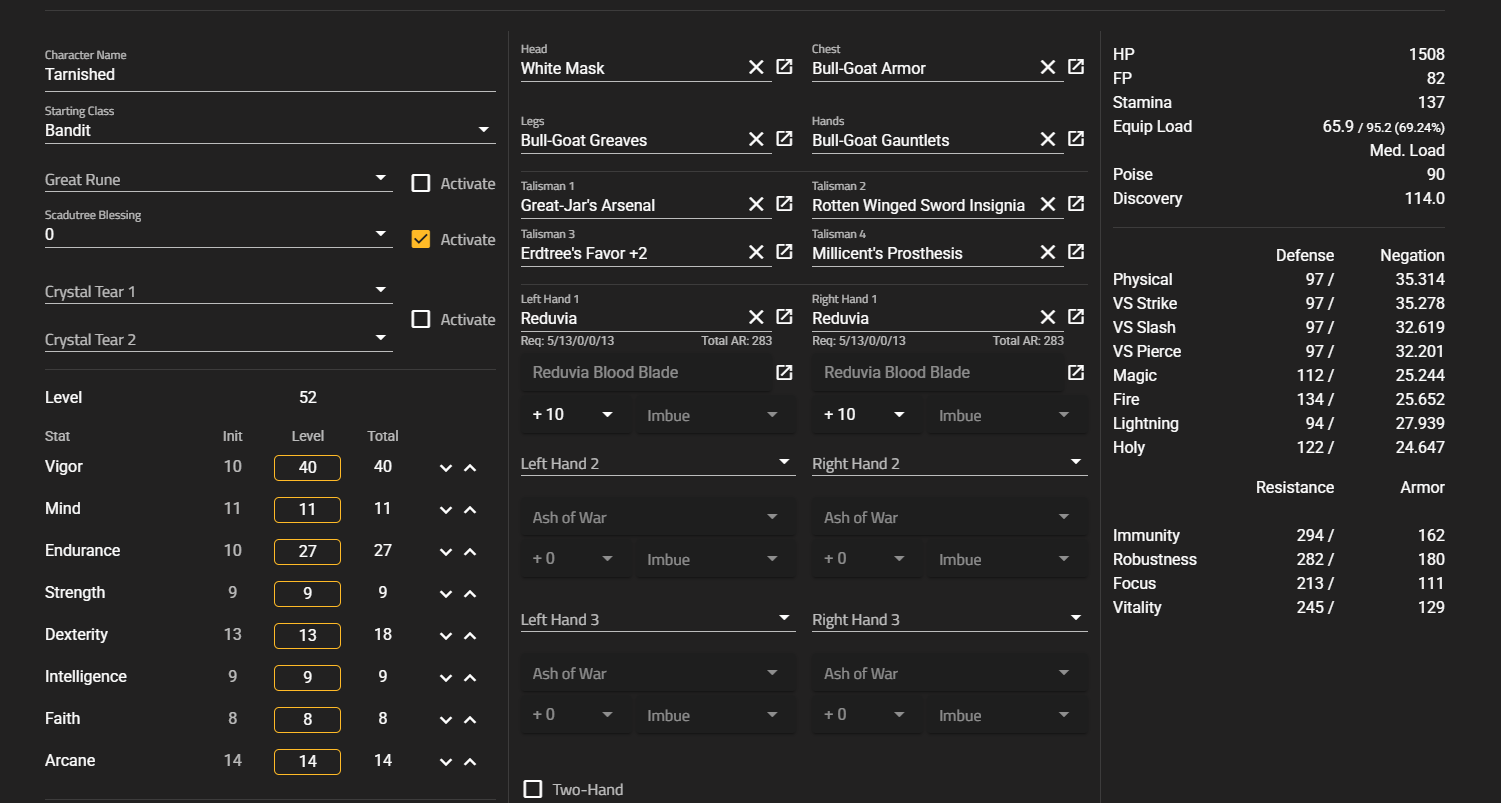The width and height of the screenshot is (1501, 803).
Task: Open Left Hand 1 upgrade level +10 dropdown
Action: click(576, 414)
